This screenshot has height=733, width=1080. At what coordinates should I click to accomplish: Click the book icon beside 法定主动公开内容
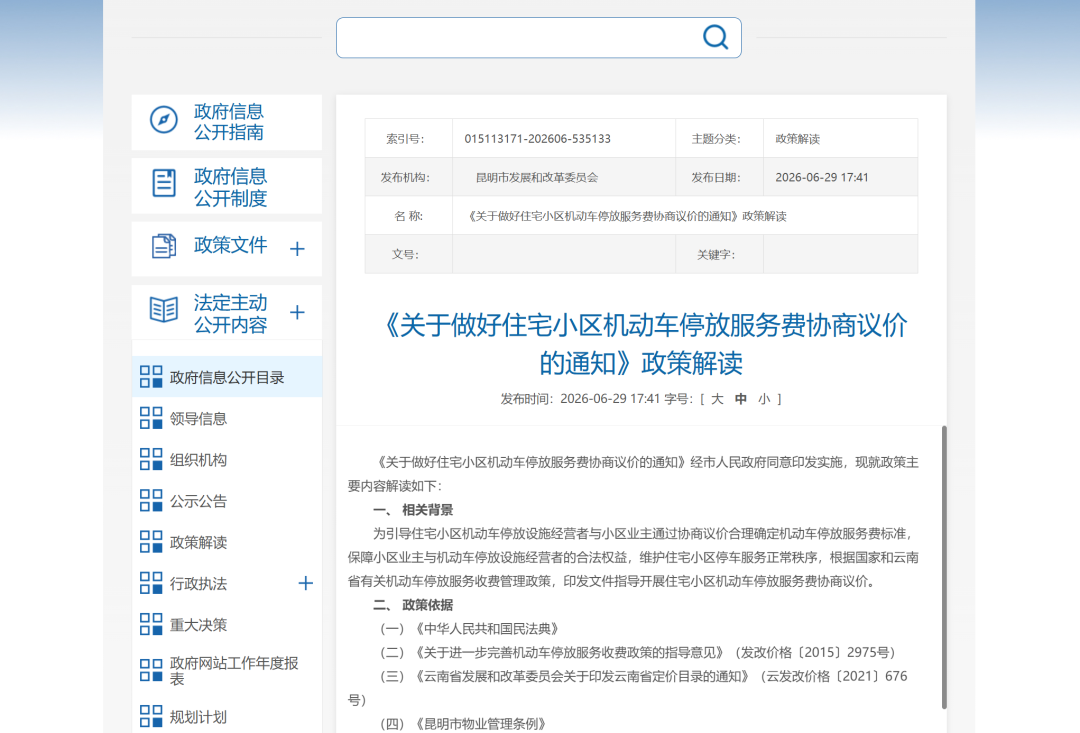(x=164, y=309)
